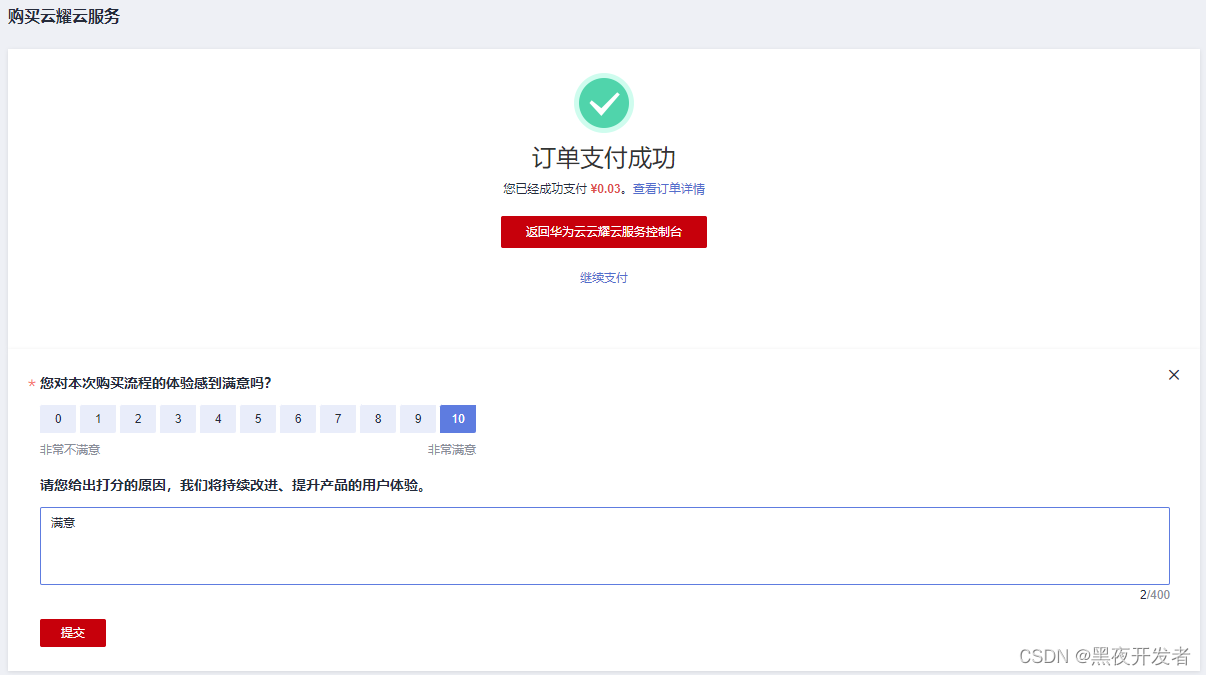Select the highlighted rating 10

coord(458,419)
